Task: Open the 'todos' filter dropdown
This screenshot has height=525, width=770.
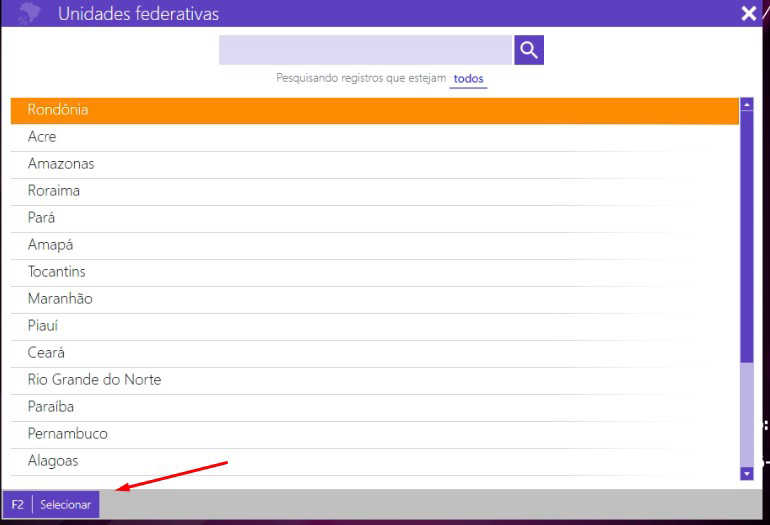Action: pos(468,79)
